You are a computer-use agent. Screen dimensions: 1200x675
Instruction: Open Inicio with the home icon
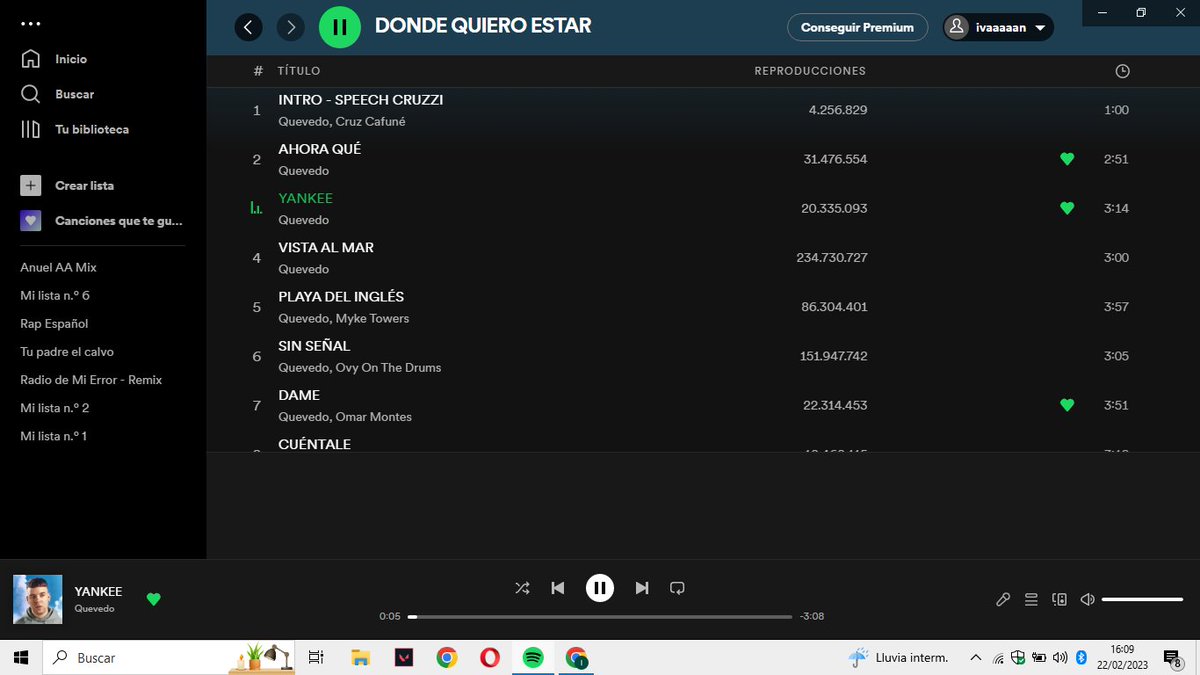pyautogui.click(x=31, y=58)
